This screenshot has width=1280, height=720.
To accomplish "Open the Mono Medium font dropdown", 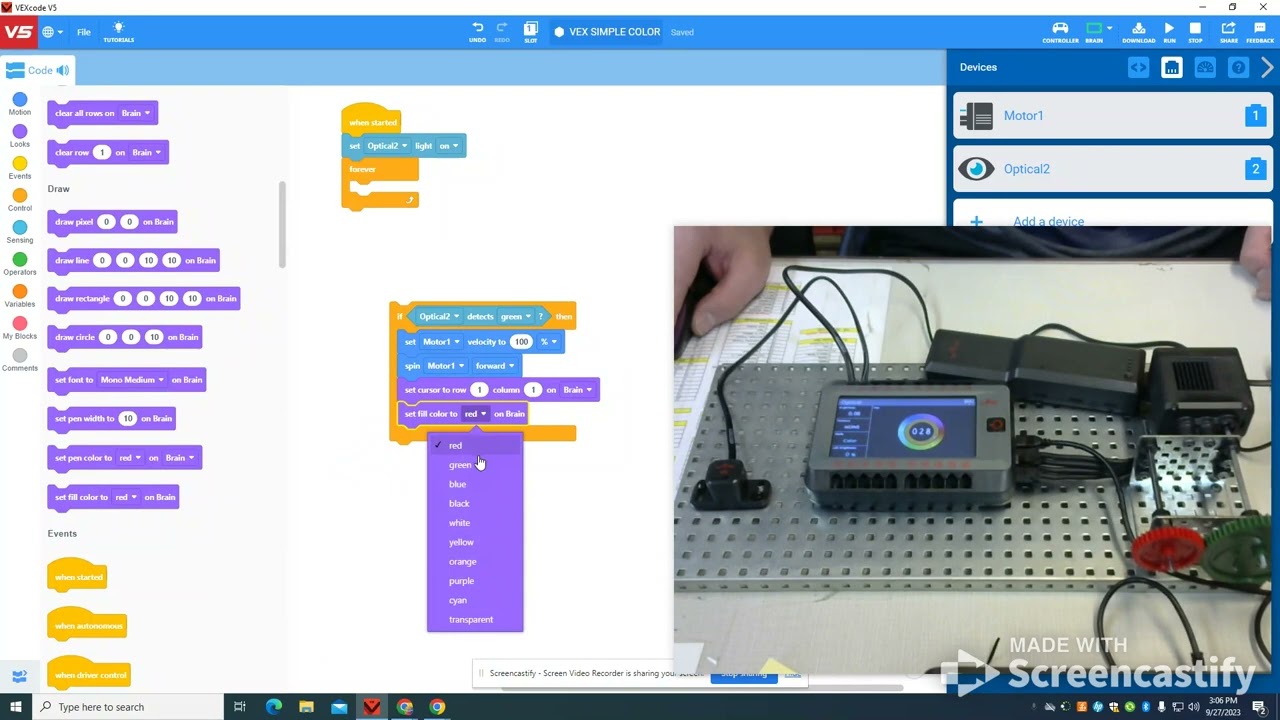I will [x=132, y=380].
